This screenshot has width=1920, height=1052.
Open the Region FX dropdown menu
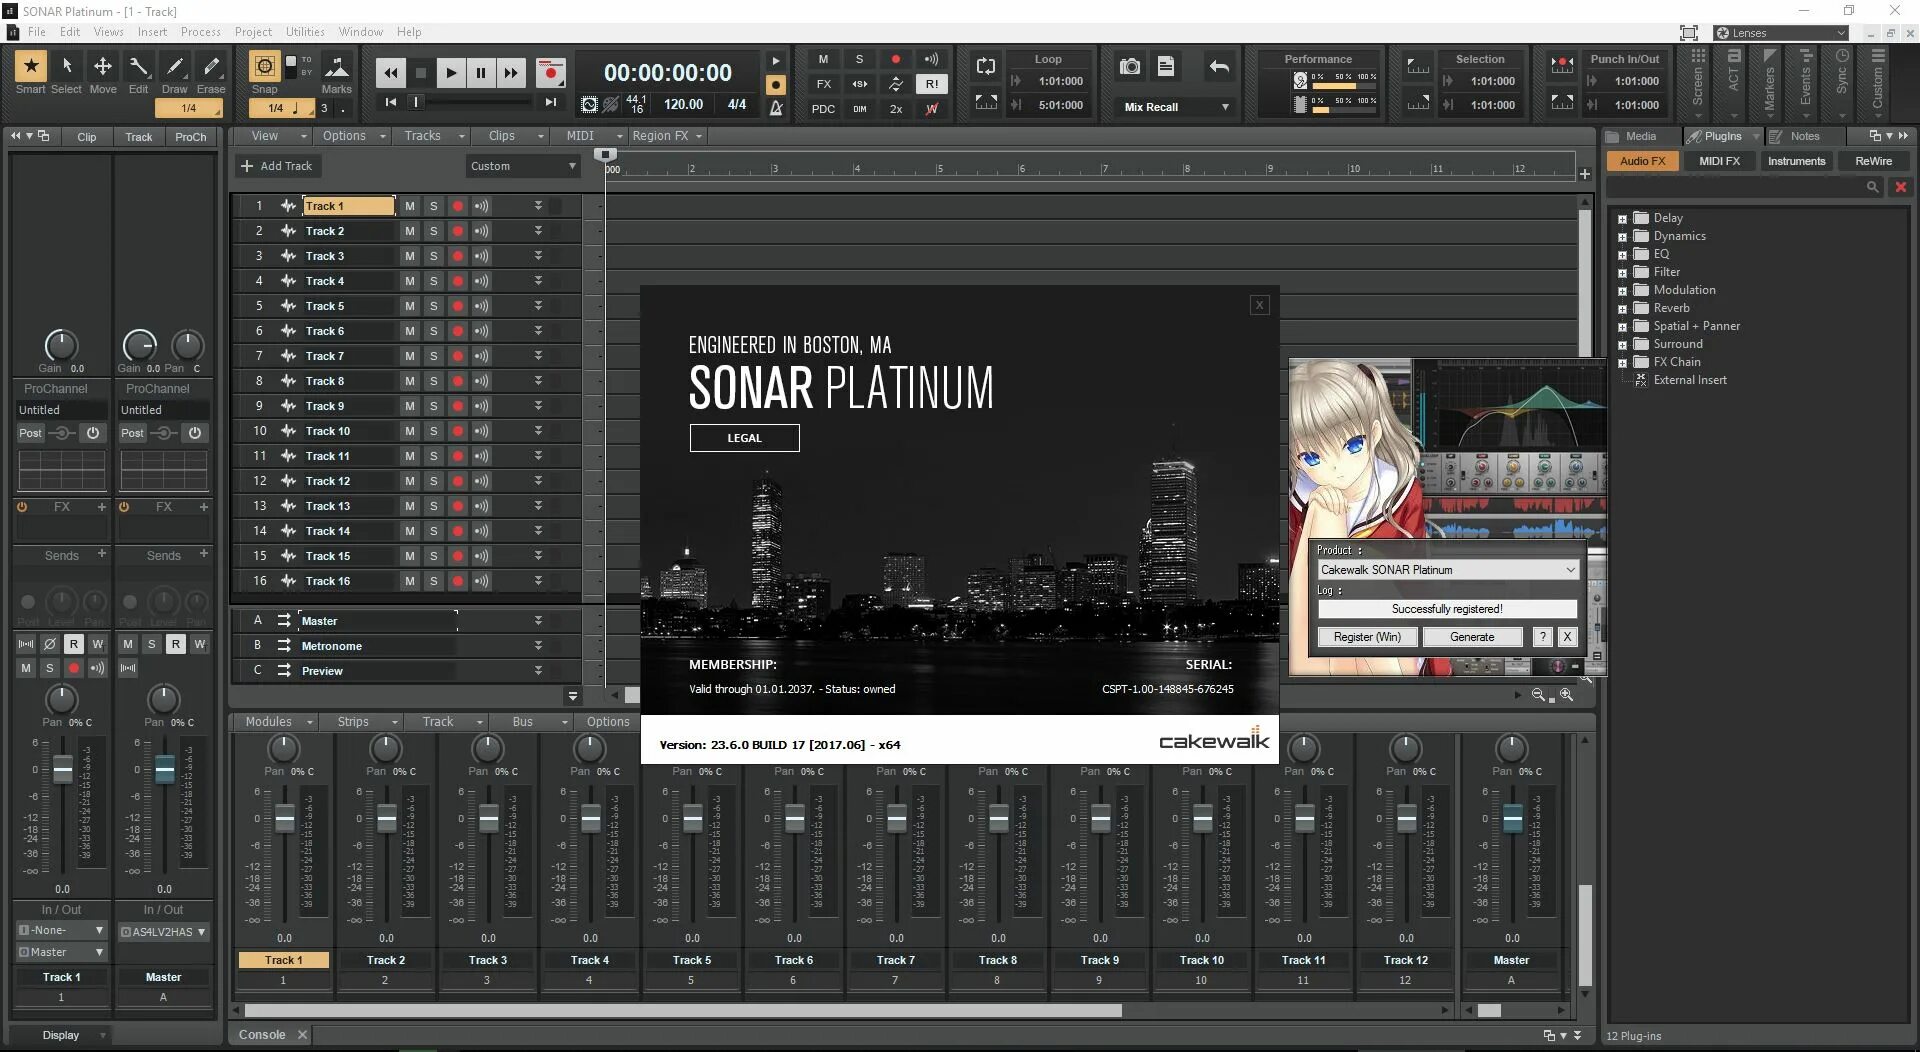667,136
